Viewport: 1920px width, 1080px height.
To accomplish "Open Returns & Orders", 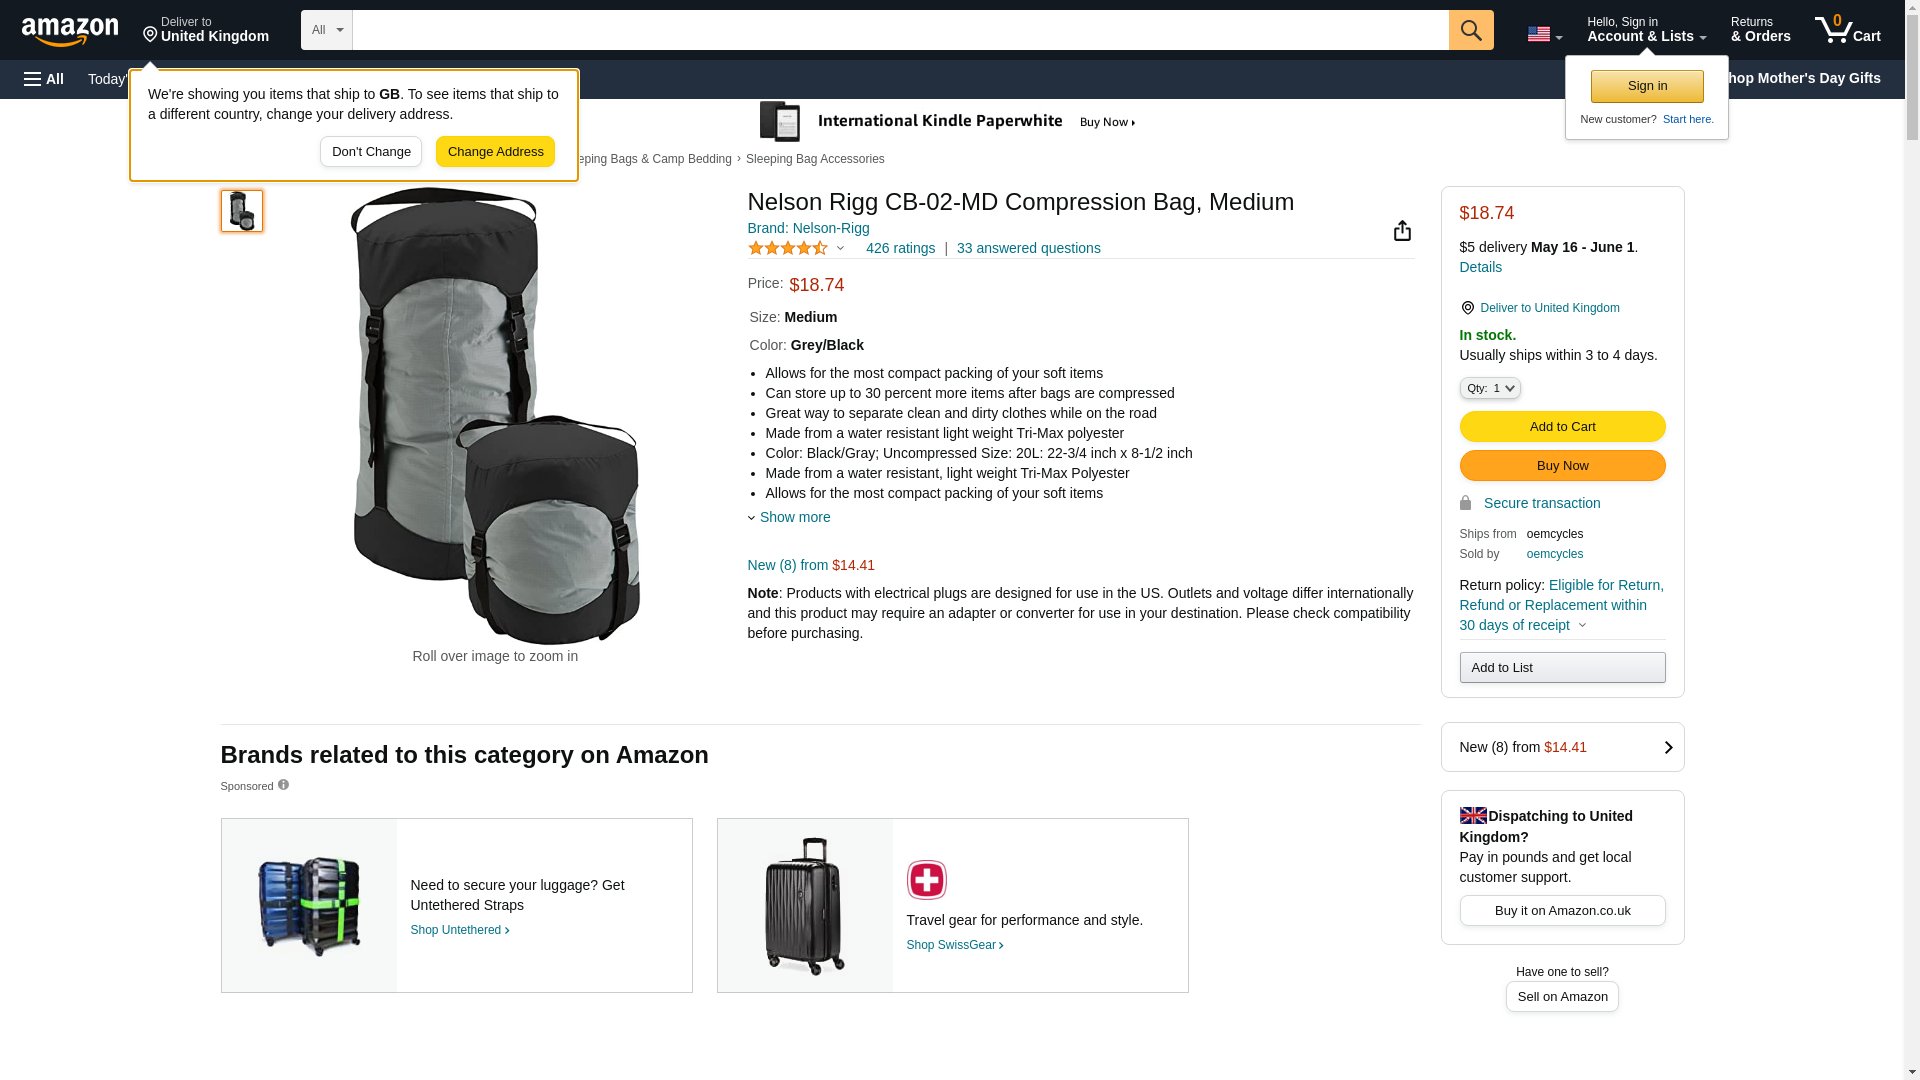I will pyautogui.click(x=1760, y=30).
